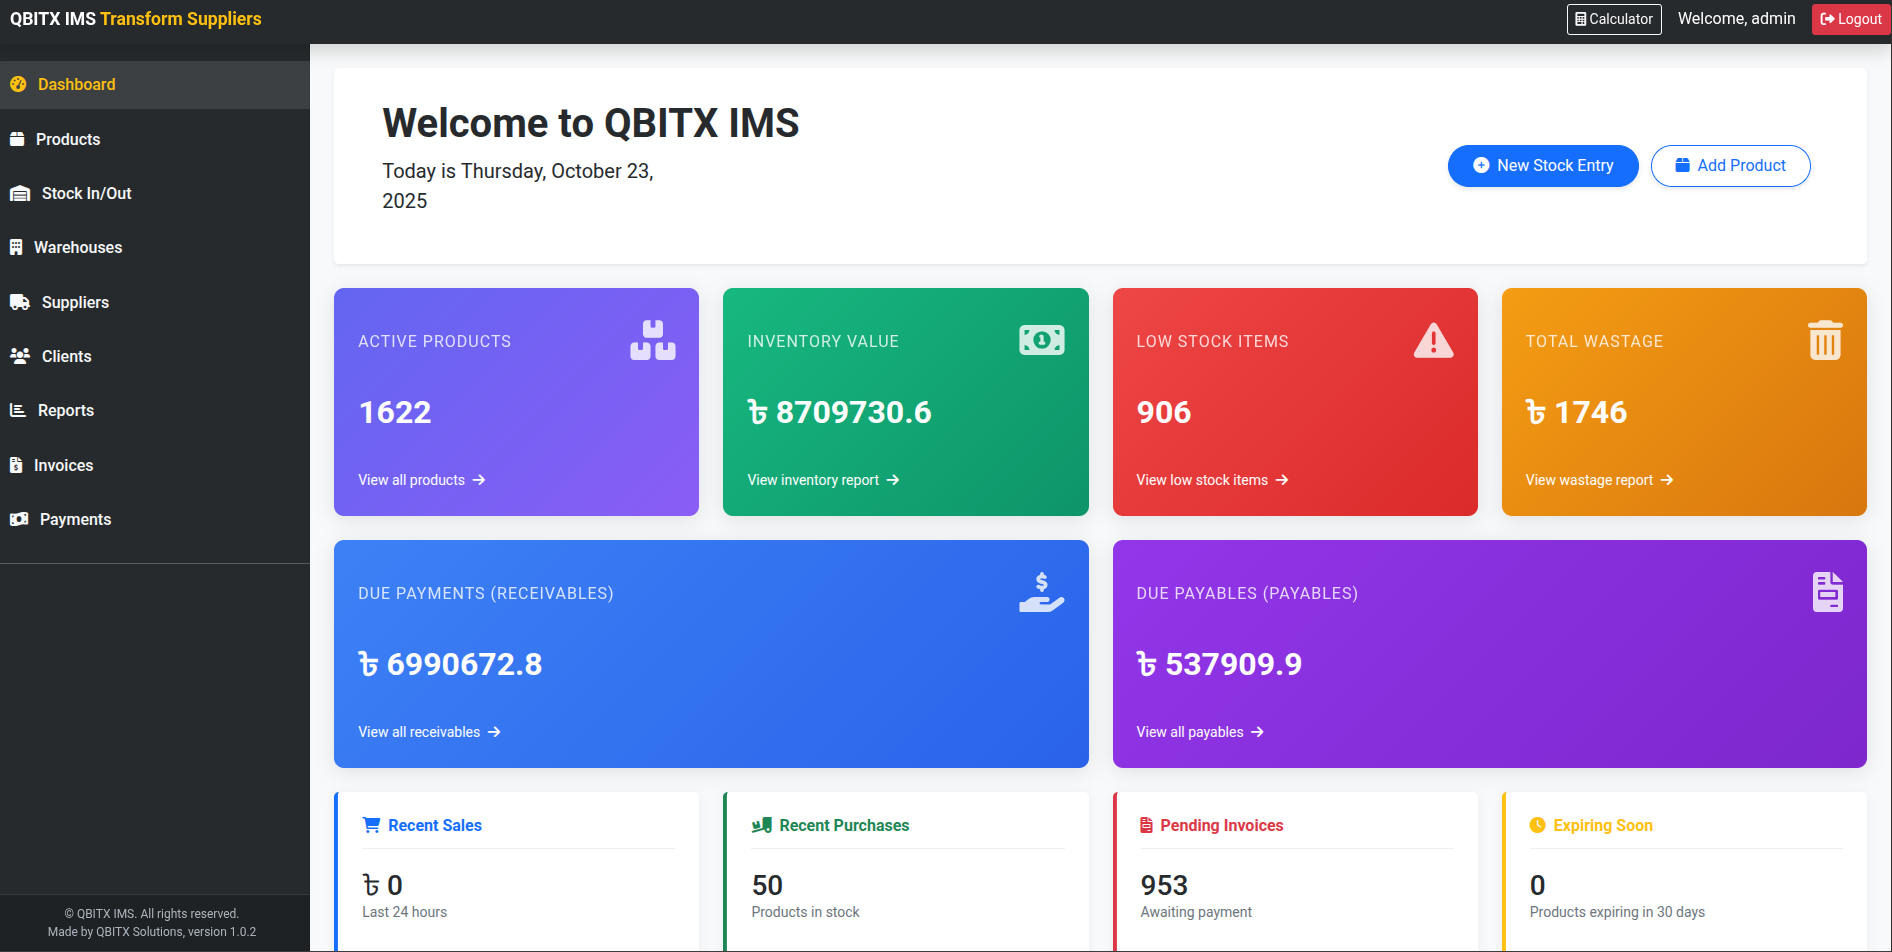Open View all receivables link
This screenshot has height=952, width=1892.
429,731
